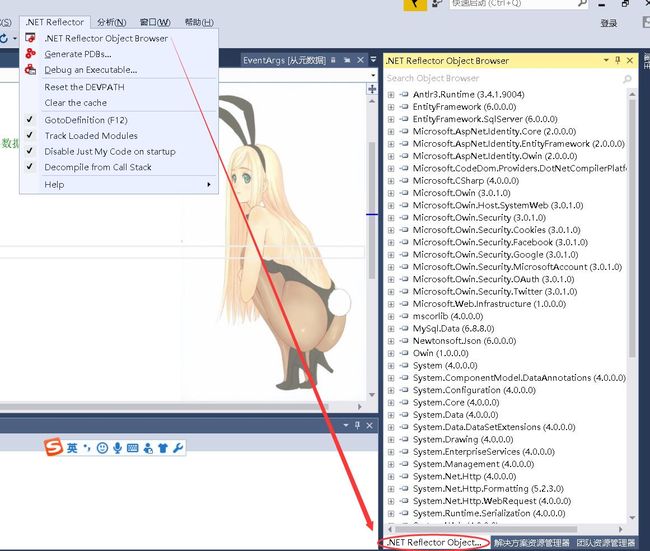Expand the Antlr3.Runtime node
Image resolution: width=650 pixels, height=551 pixels.
[x=390, y=95]
